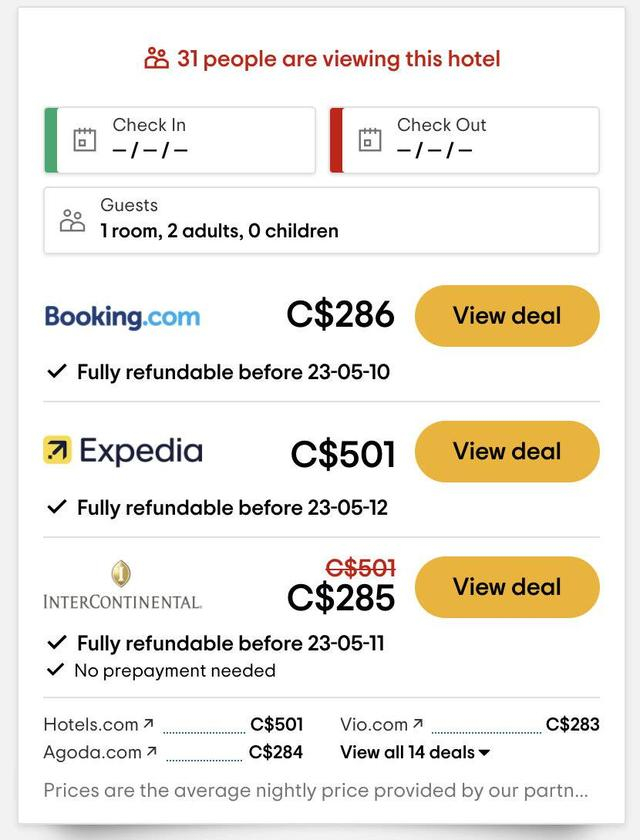Click the Booking.com C$286 price
This screenshot has width=640, height=840.
point(340,315)
